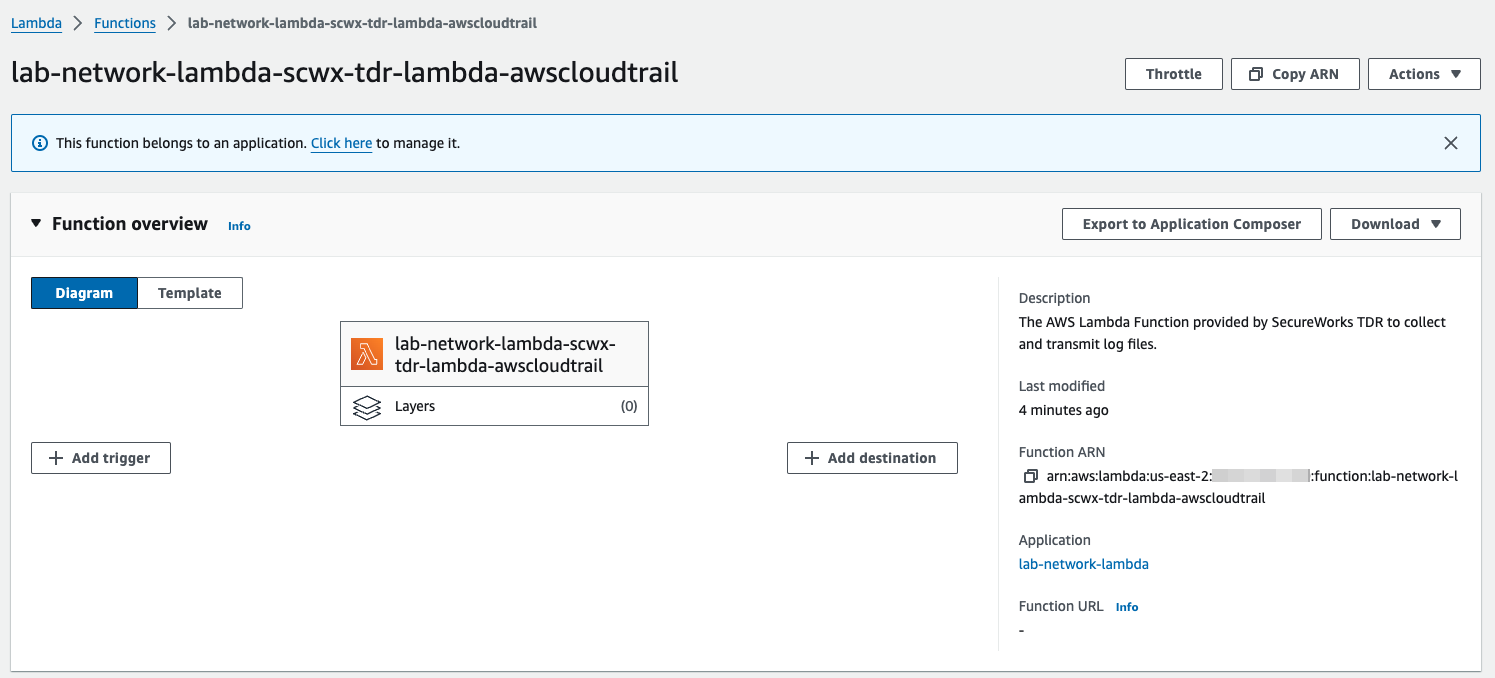
Task: Click the info circle icon in banner
Action: 40,143
